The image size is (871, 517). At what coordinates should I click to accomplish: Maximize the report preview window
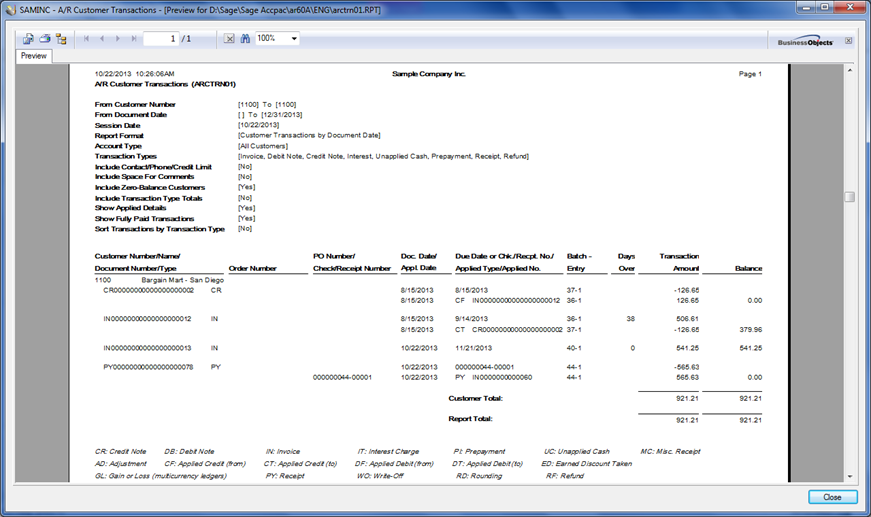tap(825, 7)
